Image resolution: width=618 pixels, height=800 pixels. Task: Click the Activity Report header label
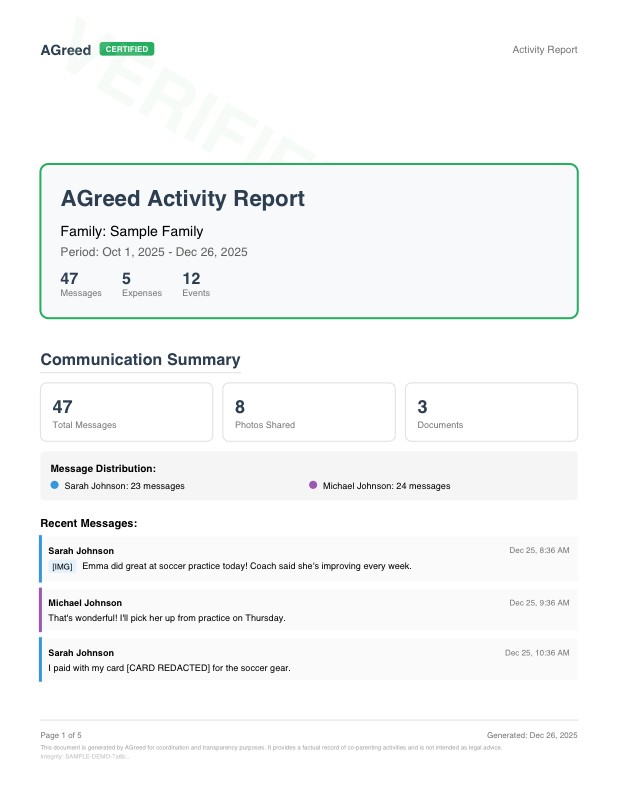[545, 49]
